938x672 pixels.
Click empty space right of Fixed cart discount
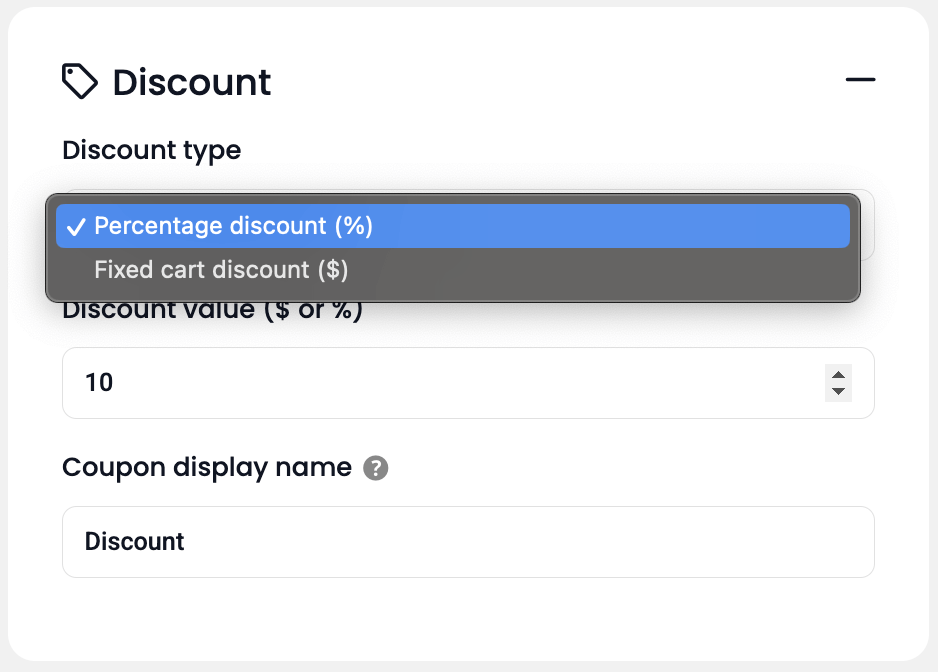[600, 270]
